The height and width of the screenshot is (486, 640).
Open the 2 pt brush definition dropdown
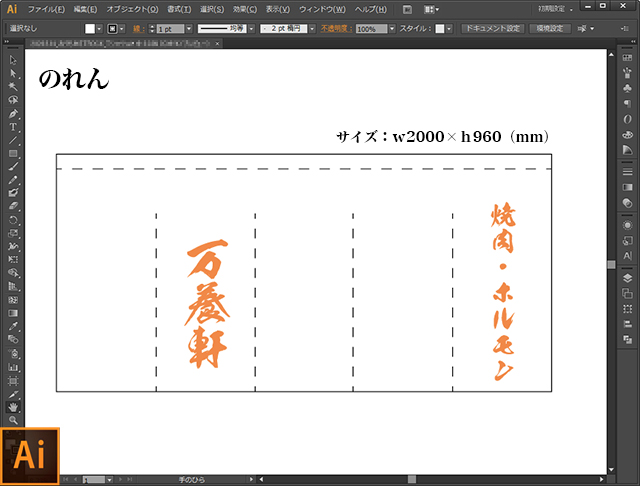click(312, 29)
